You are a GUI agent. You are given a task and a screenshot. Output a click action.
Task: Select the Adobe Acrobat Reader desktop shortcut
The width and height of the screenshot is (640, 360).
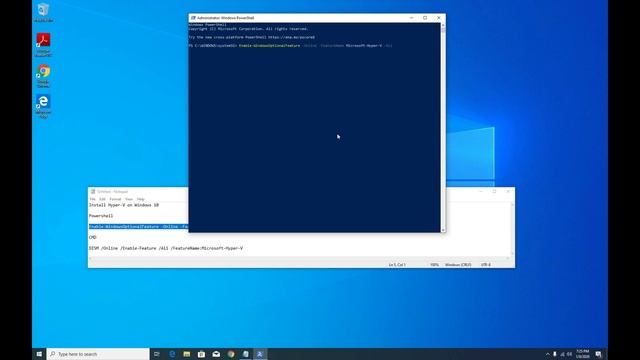tap(43, 44)
